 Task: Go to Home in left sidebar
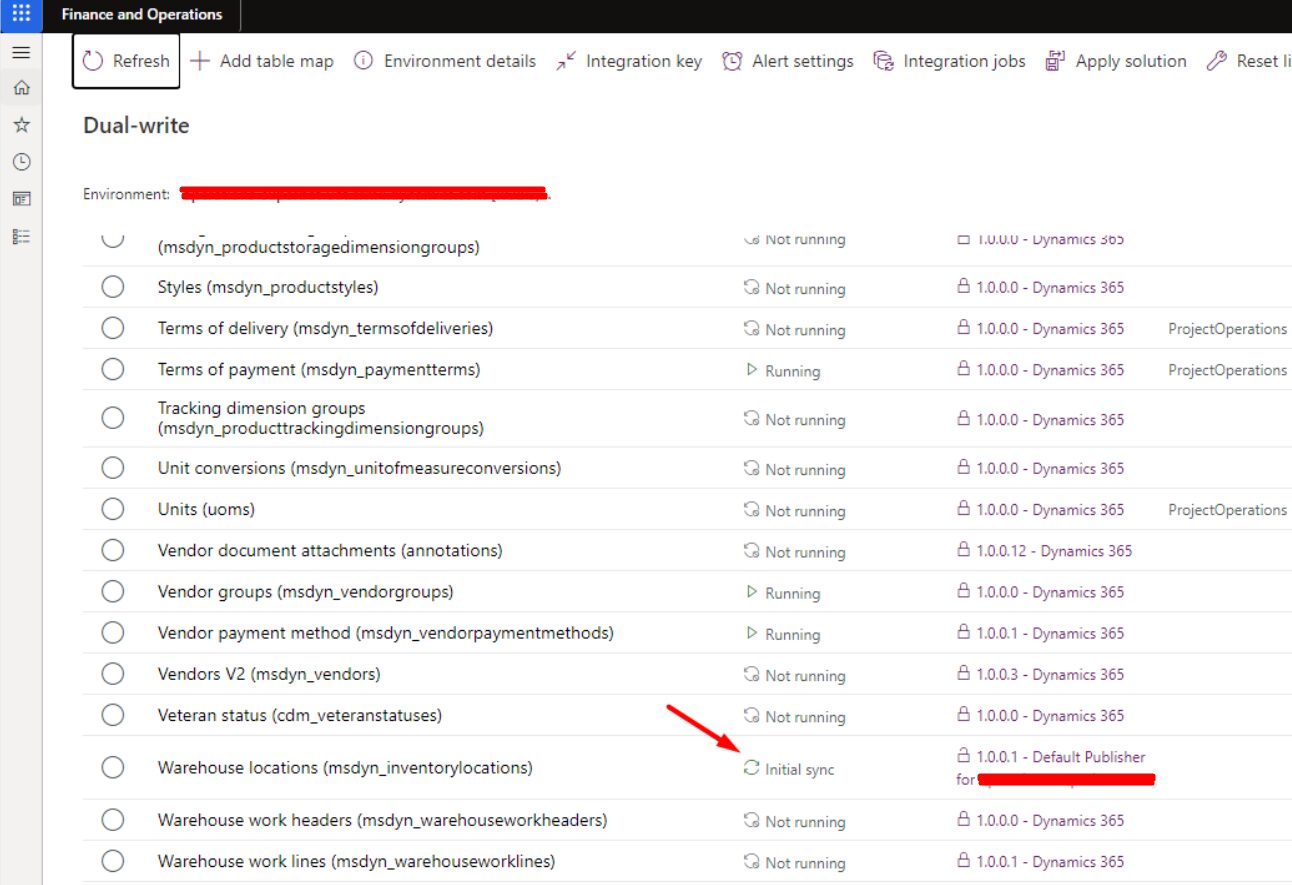pos(21,88)
